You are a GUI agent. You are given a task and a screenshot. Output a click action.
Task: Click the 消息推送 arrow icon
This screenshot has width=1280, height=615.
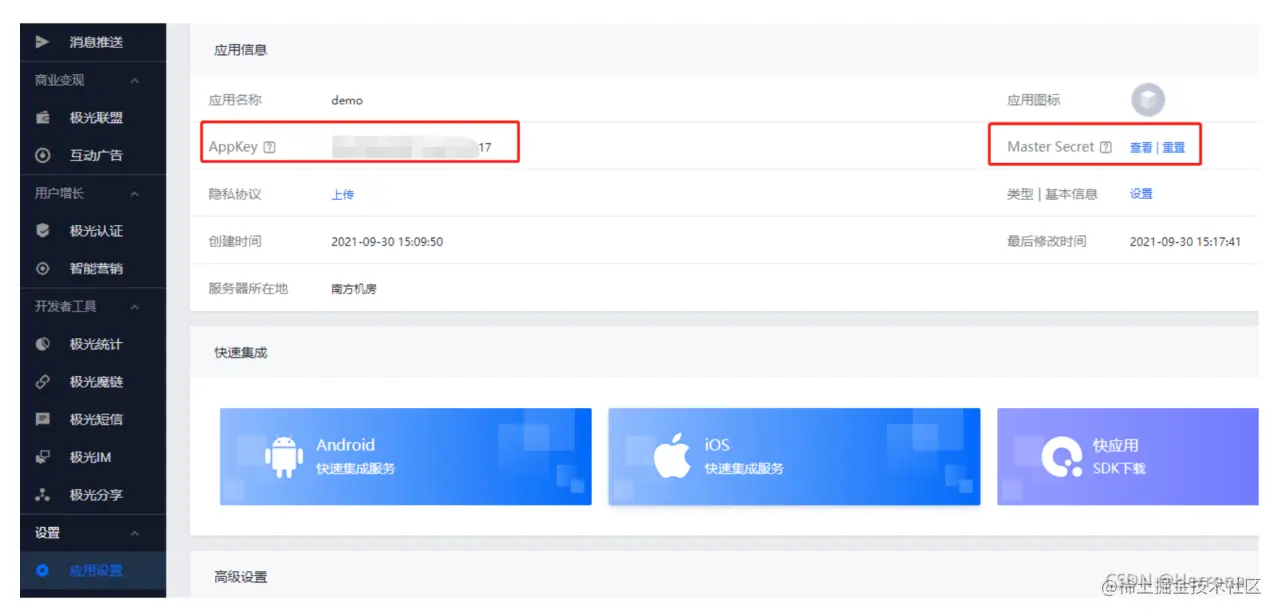(42, 42)
